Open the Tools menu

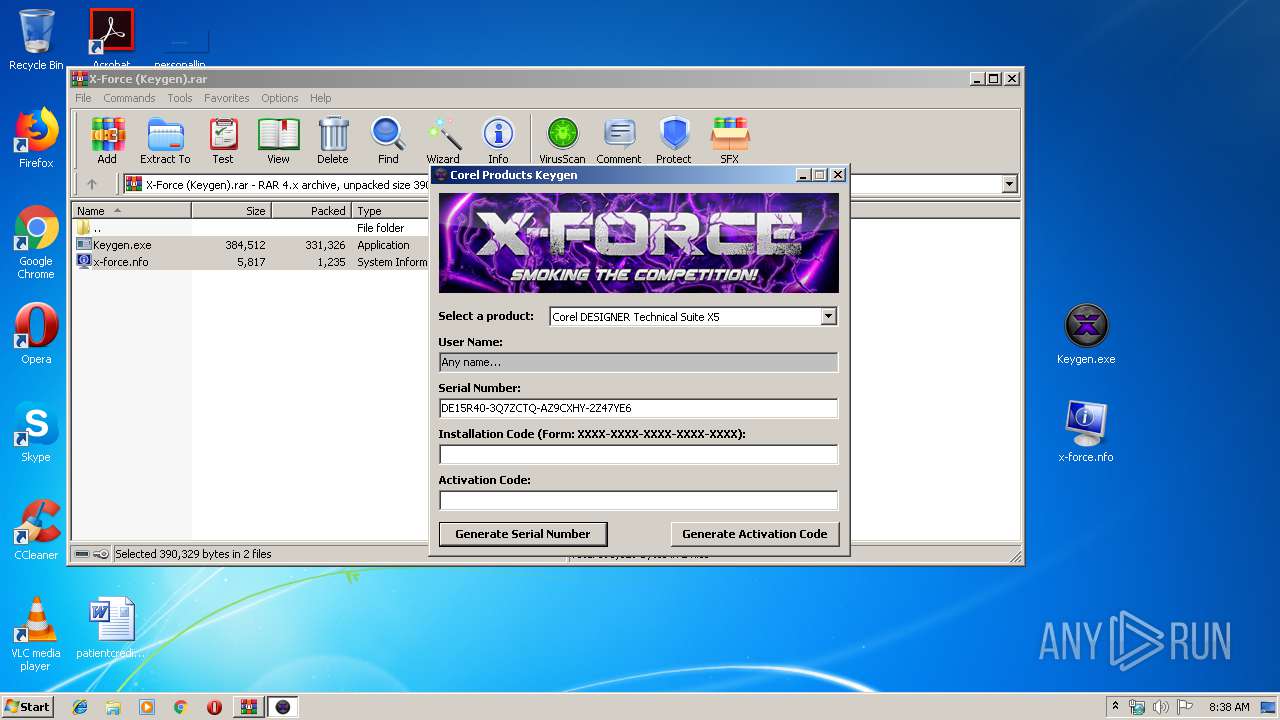click(180, 98)
